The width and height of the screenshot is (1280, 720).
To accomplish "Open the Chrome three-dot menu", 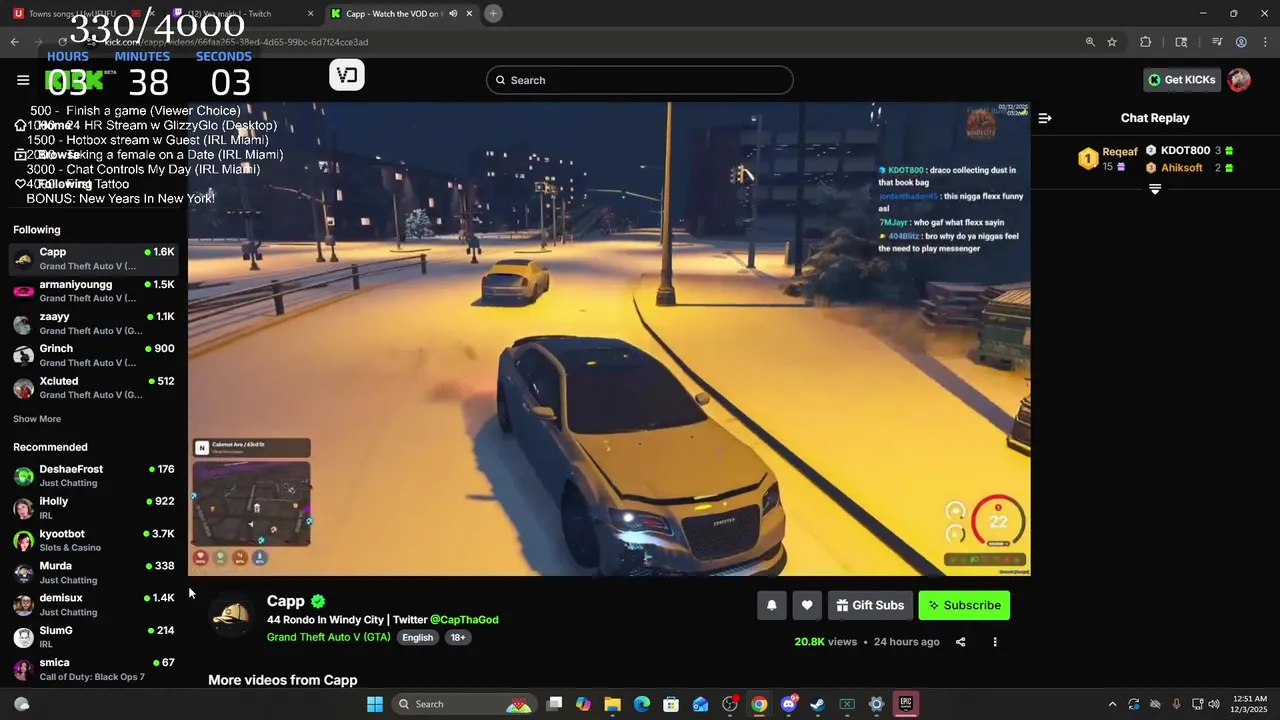I will pos(1264,42).
